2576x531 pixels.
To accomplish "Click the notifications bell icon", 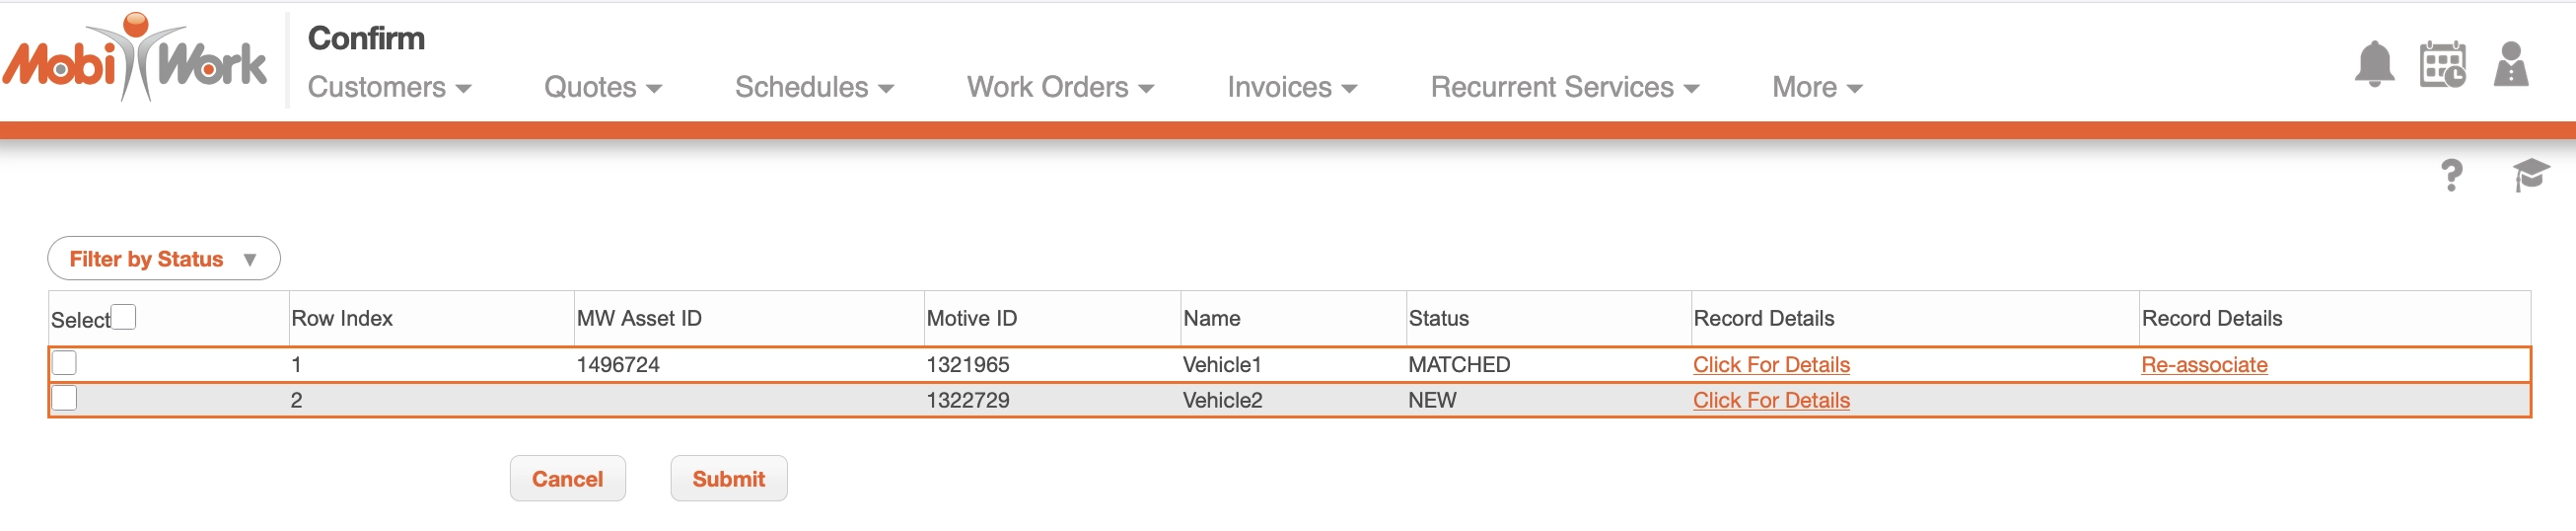I will [x=2374, y=65].
